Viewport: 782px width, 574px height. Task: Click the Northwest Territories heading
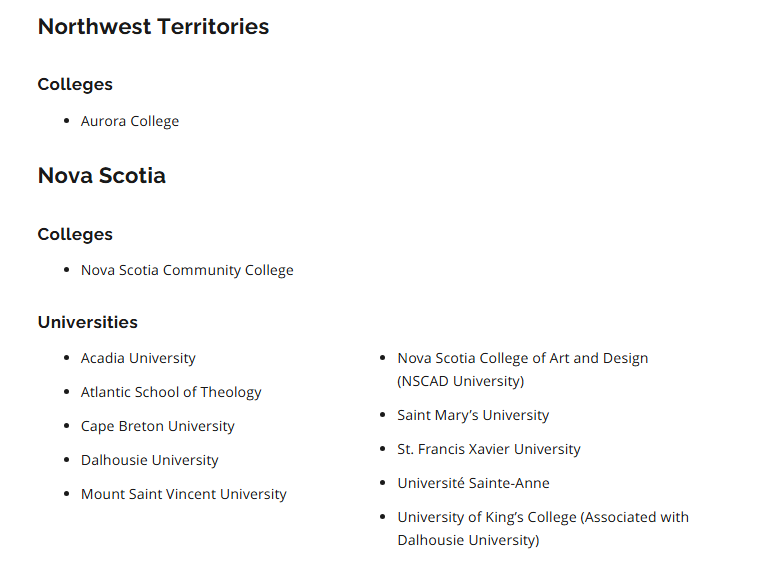tap(154, 27)
